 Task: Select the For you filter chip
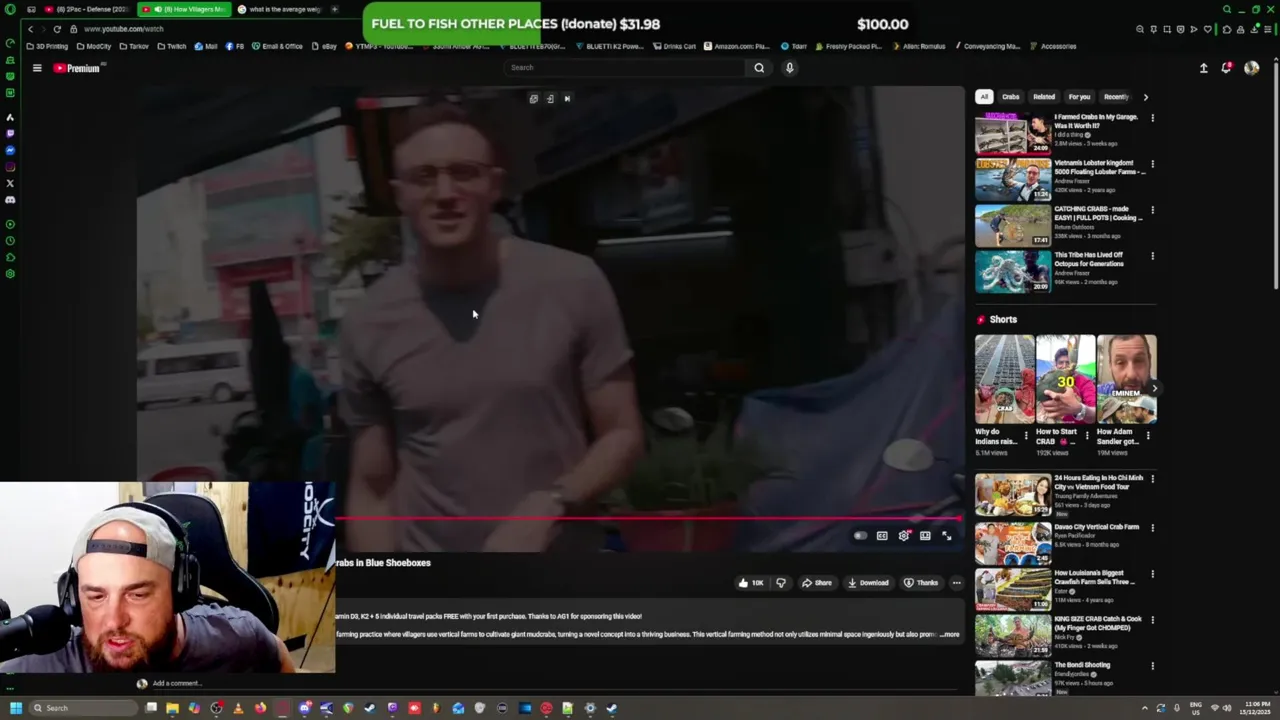[x=1079, y=97]
